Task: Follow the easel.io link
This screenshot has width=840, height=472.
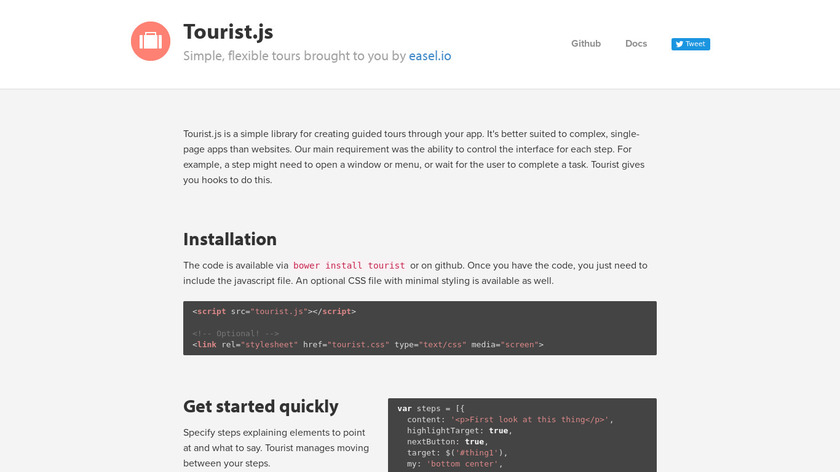Action: pyautogui.click(x=430, y=56)
